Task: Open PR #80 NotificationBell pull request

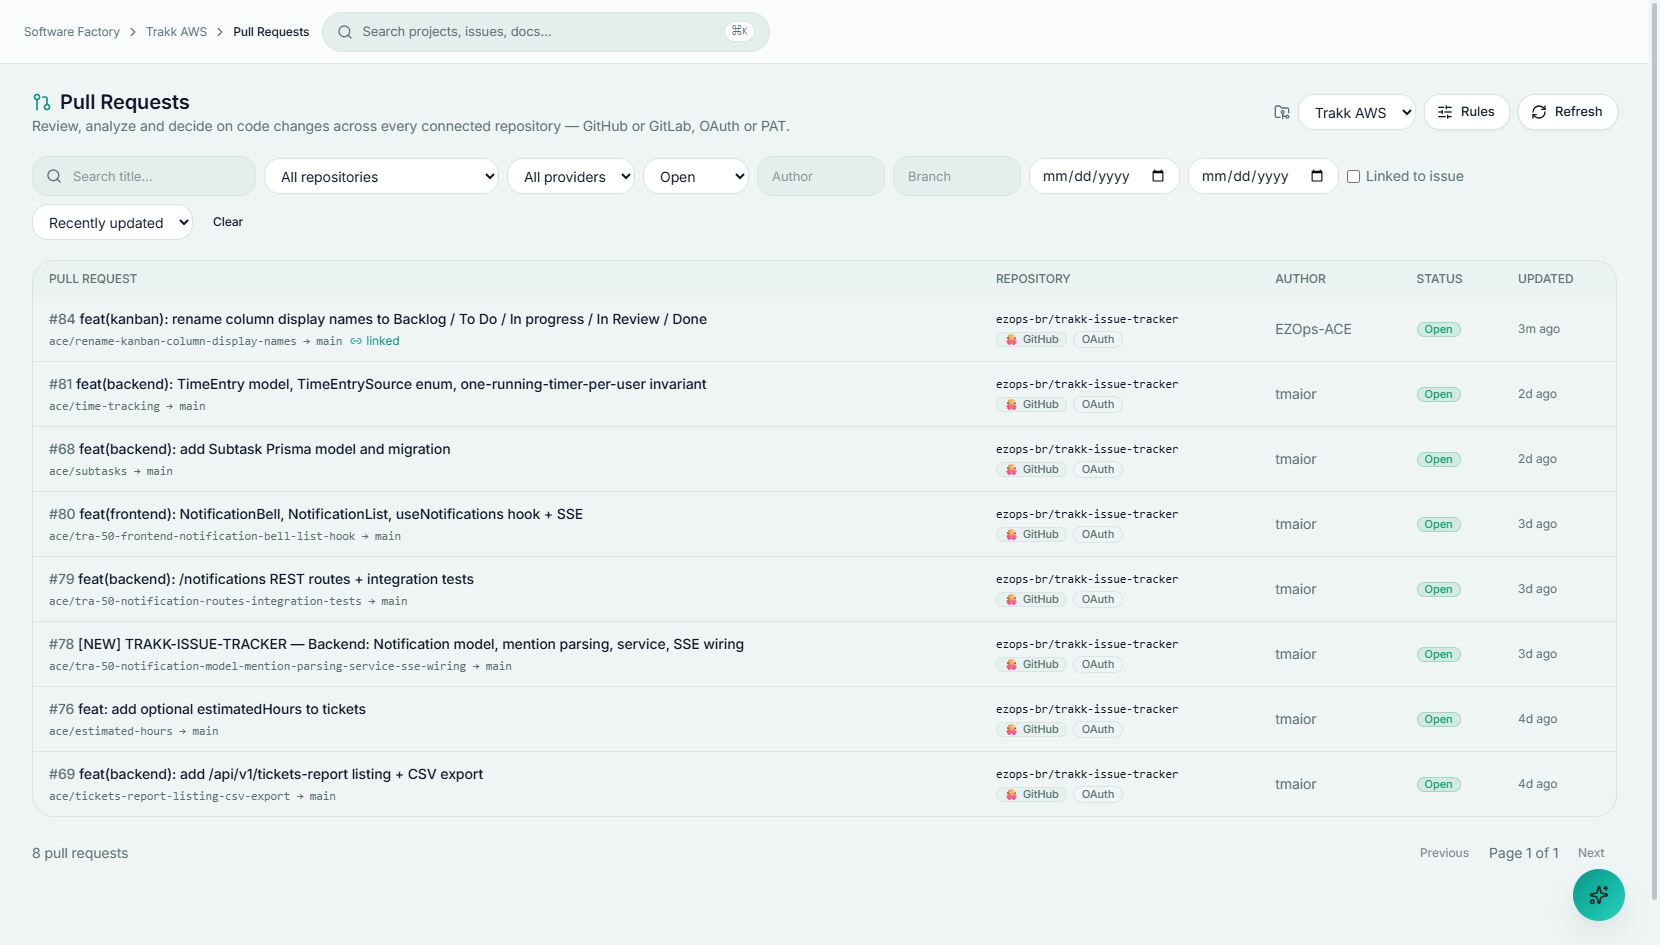Action: 316,514
